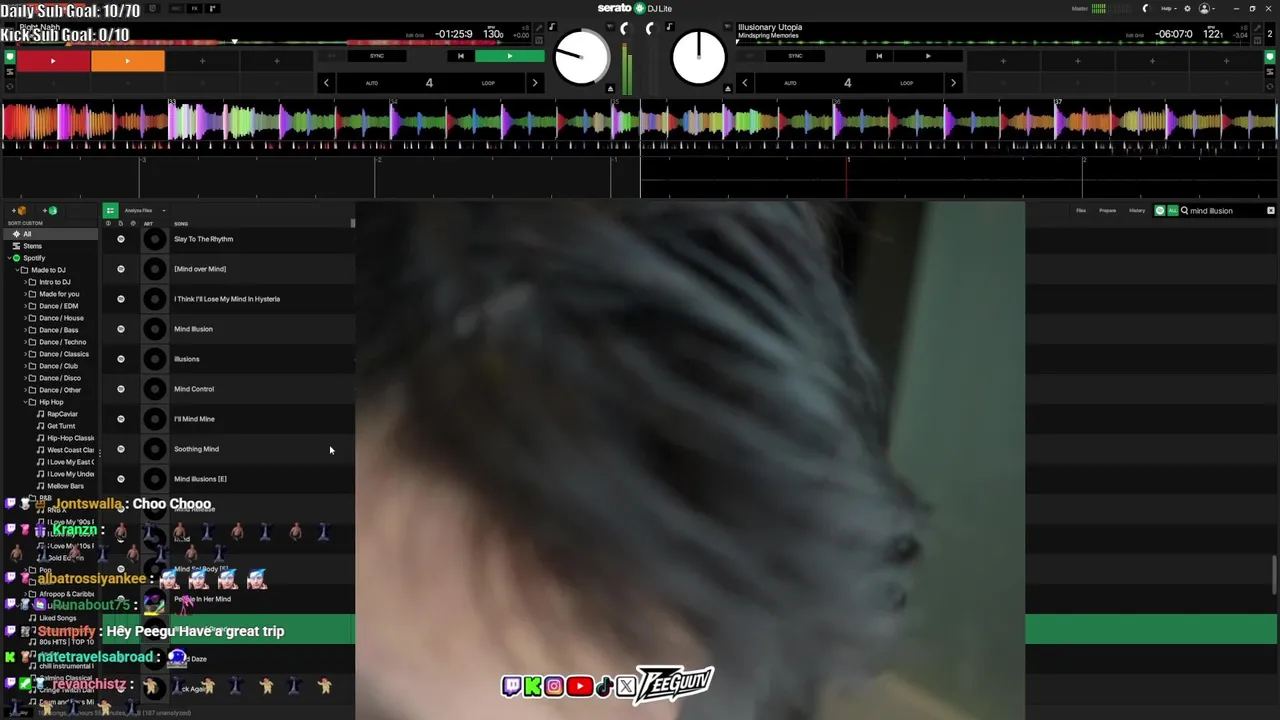
Task: Open the Get Turnt playlist
Action: [x=61, y=426]
